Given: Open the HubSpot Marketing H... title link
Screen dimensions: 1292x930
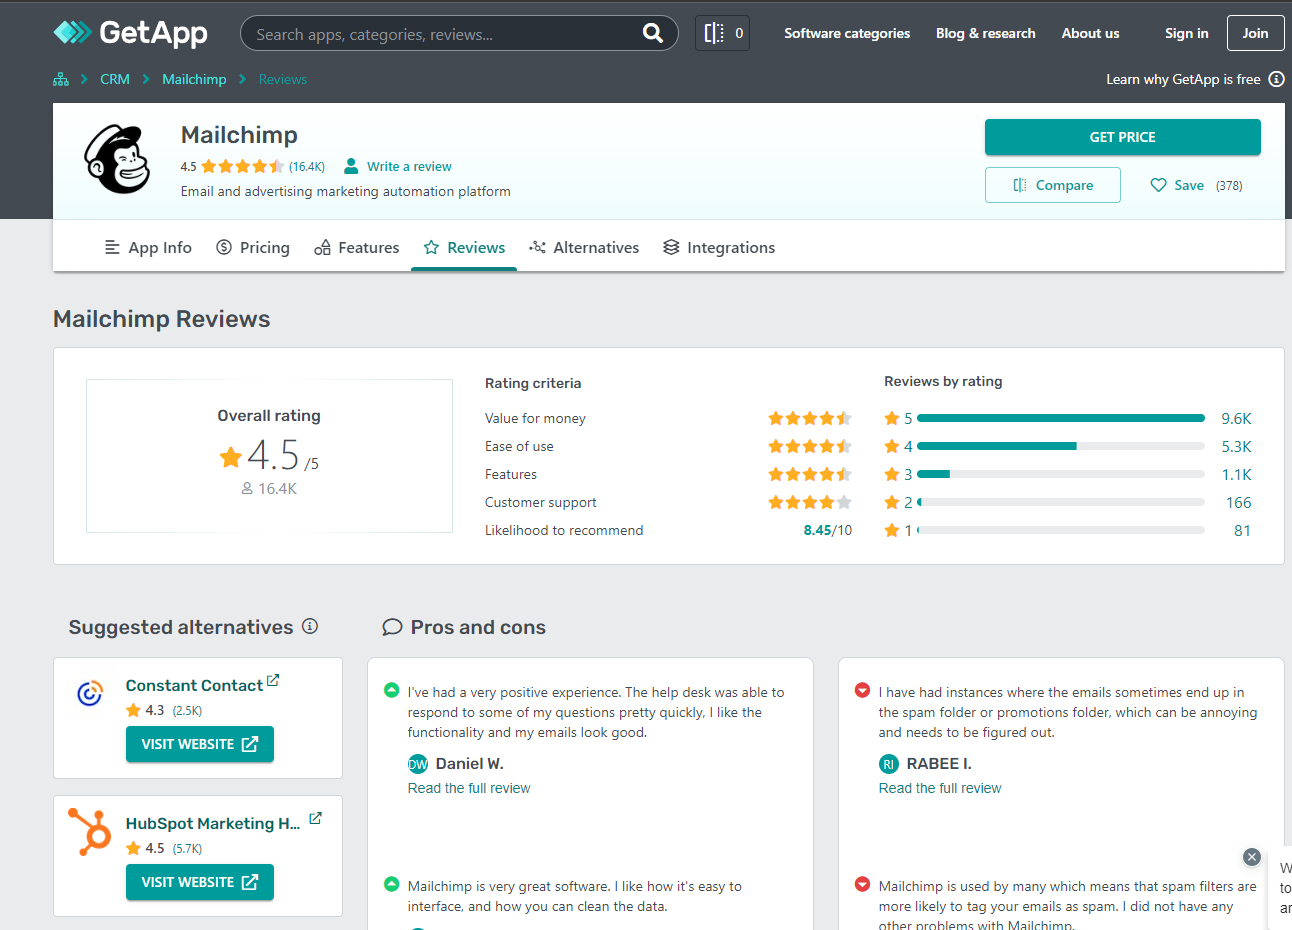Looking at the screenshot, I should tap(213, 823).
